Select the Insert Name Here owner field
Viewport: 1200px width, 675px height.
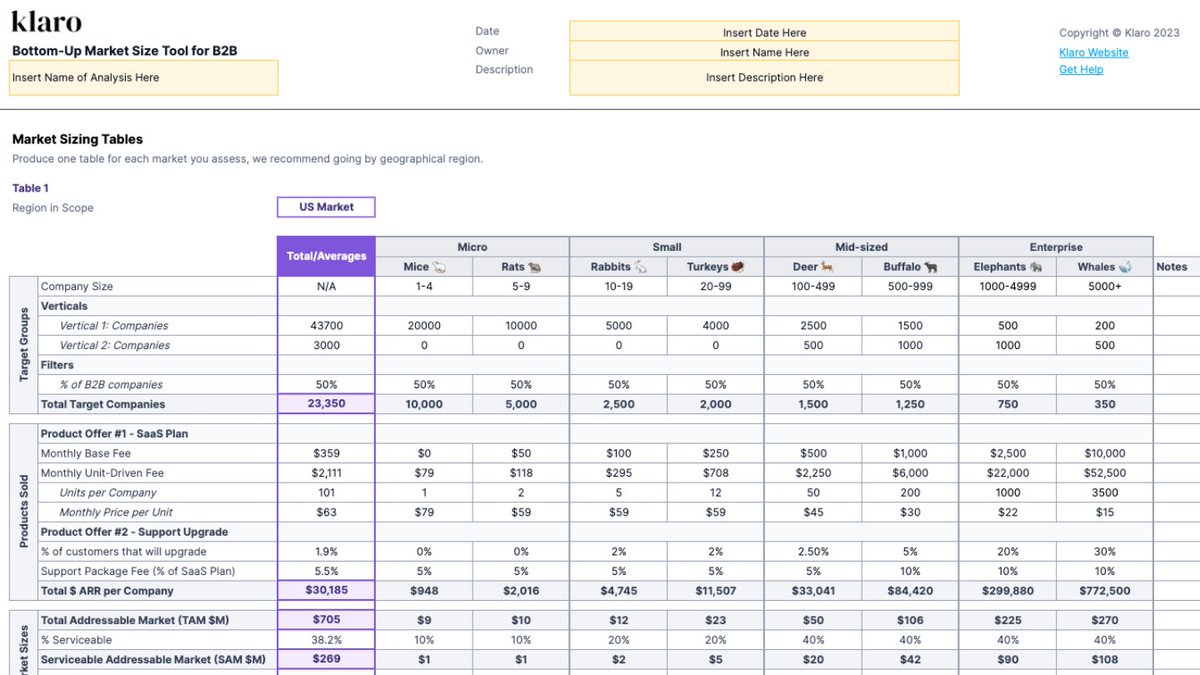tap(764, 52)
